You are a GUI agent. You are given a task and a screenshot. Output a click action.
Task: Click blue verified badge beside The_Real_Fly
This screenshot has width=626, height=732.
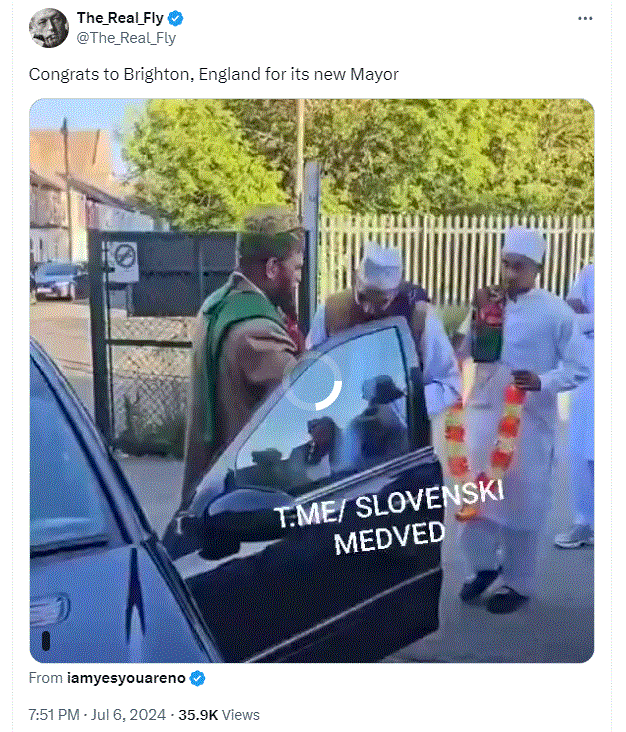pos(176,19)
